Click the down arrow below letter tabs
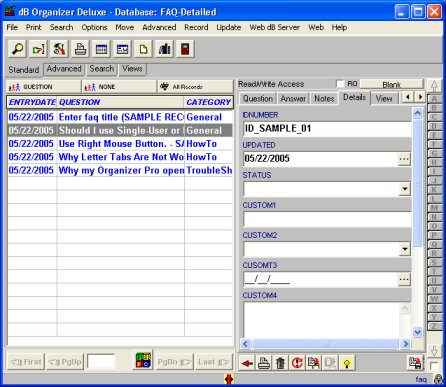This screenshot has width=446, height=387. [434, 351]
